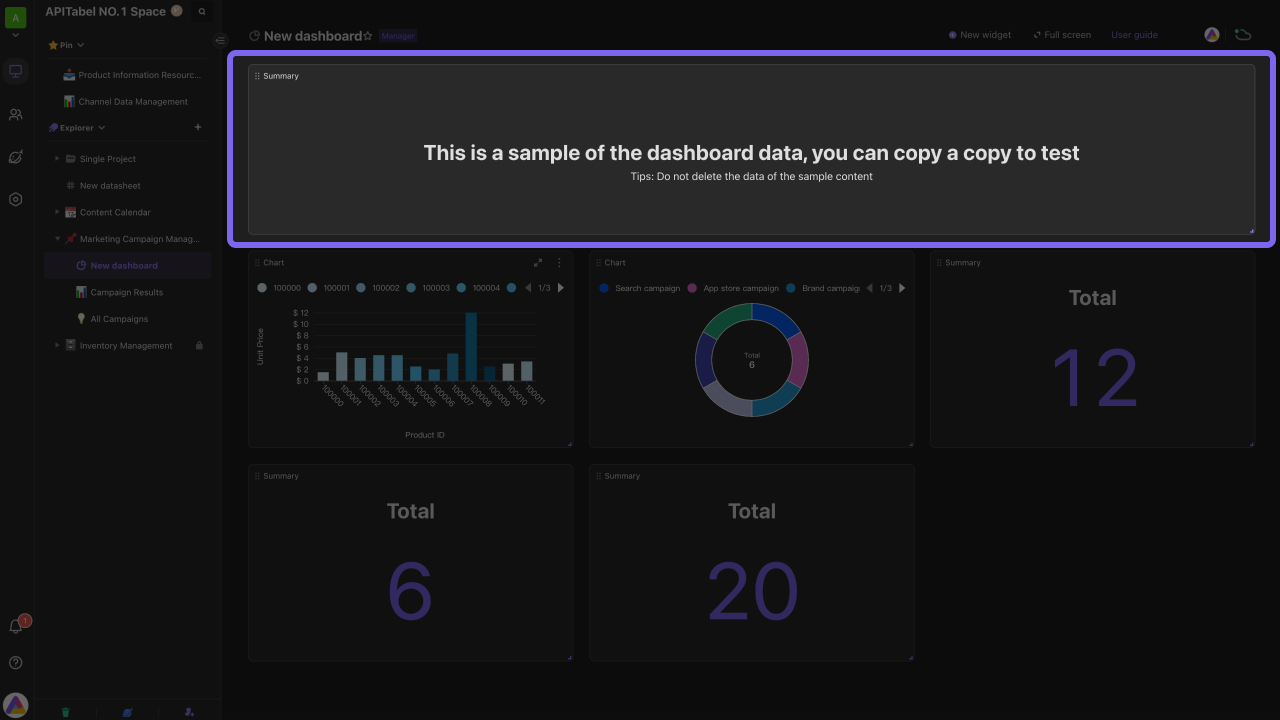
Task: Click the Manager permission badge
Action: pos(397,36)
